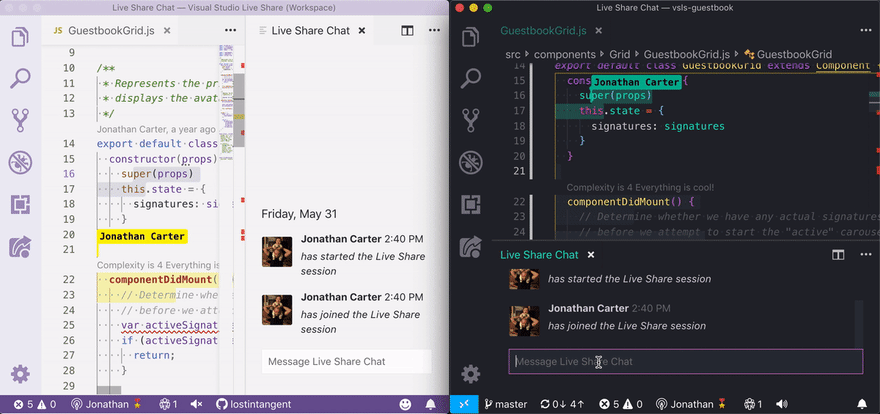
Task: Open 'Grid' breadcrumb dropdown
Action: [x=620, y=54]
